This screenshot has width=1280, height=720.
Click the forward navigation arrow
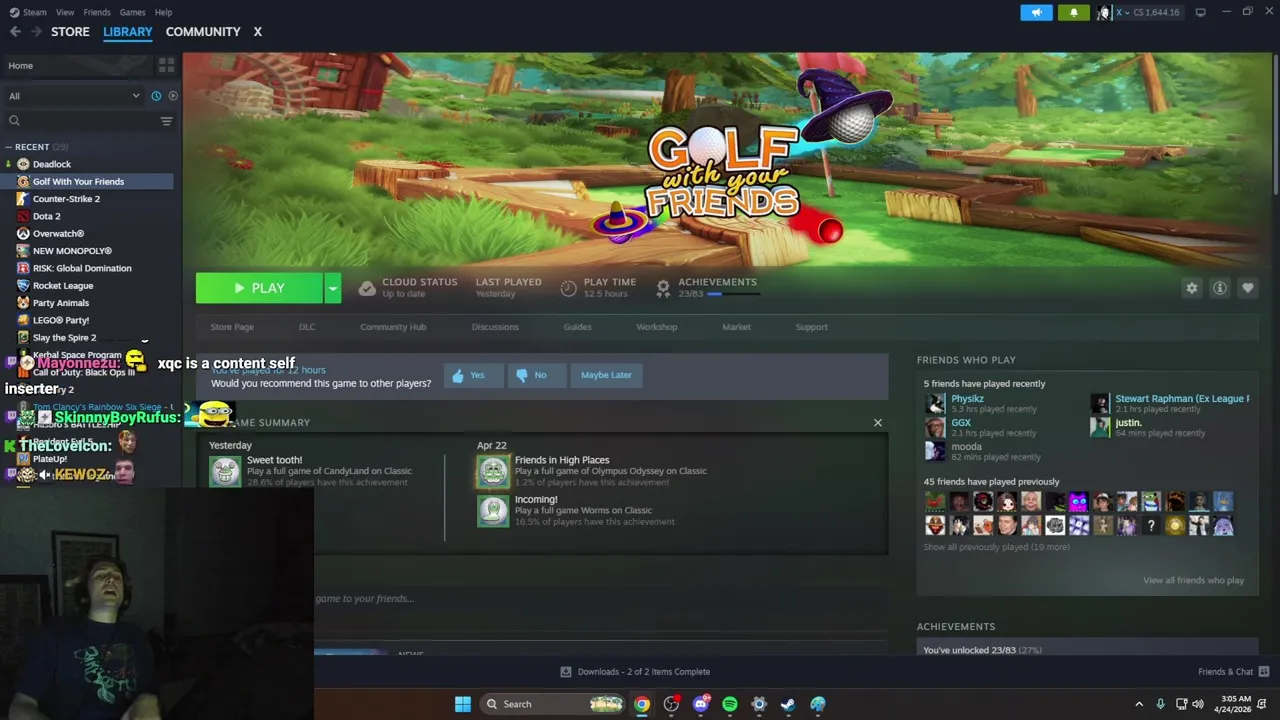pyautogui.click(x=36, y=32)
